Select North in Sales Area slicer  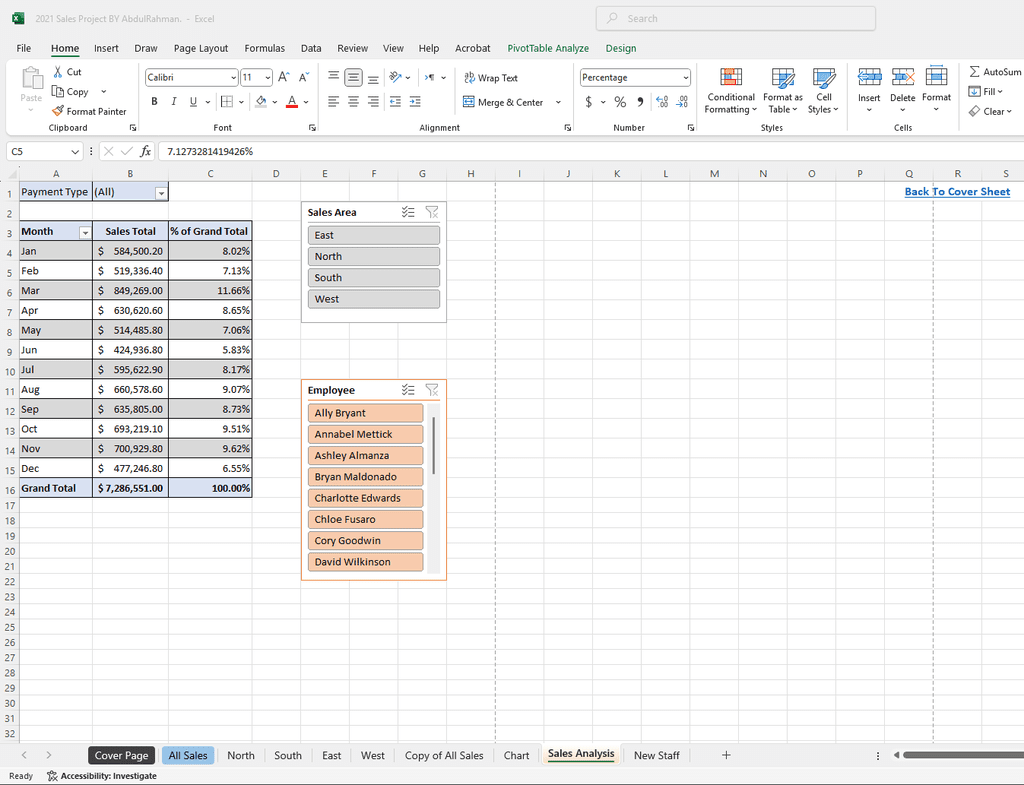click(373, 256)
